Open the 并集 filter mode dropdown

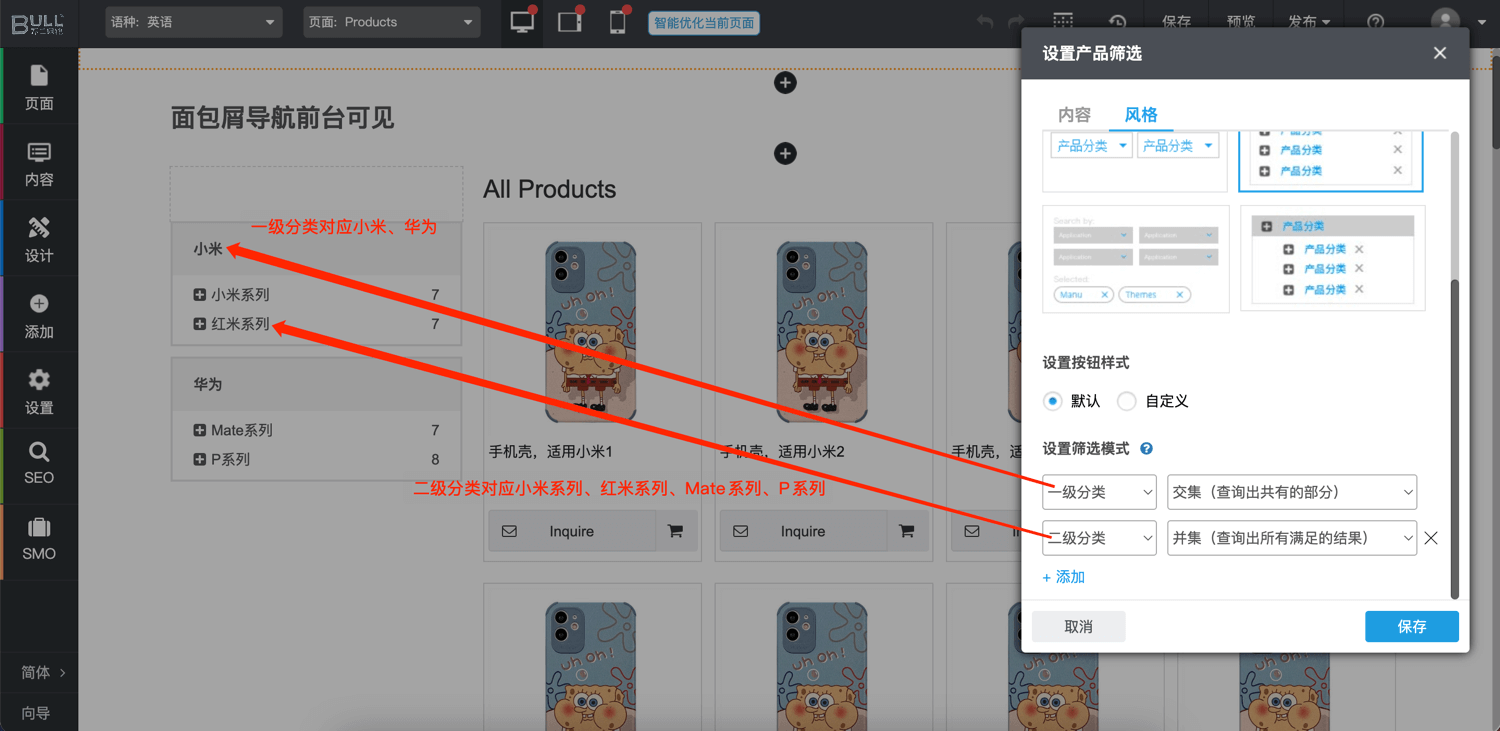[1291, 538]
